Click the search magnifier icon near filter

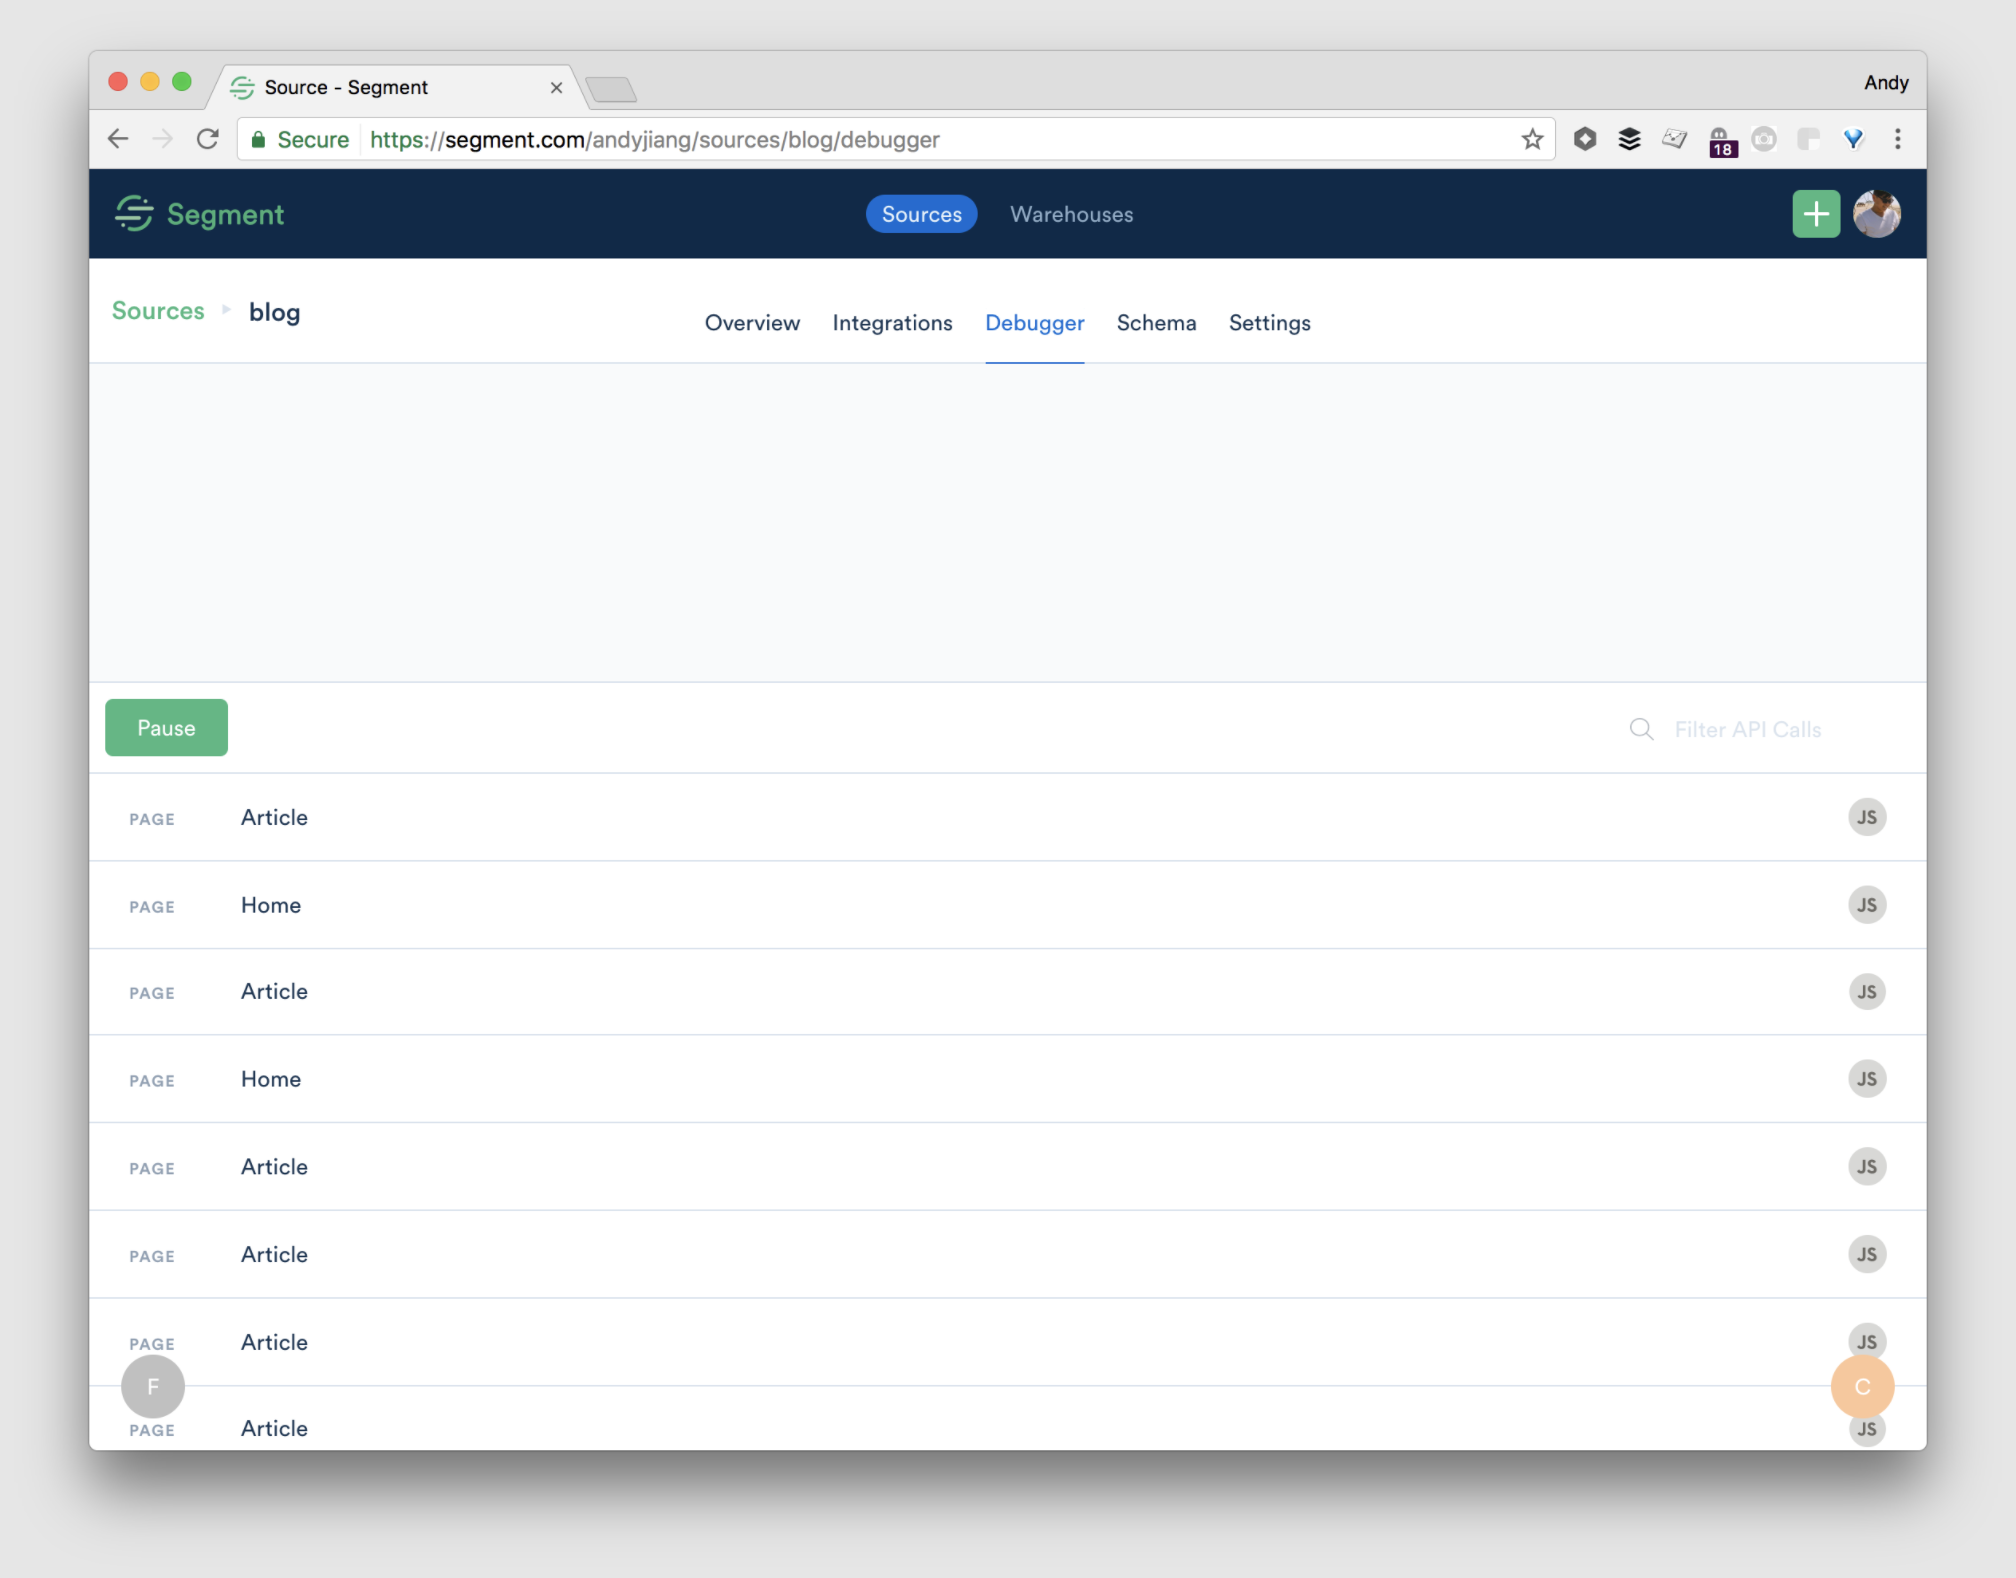1640,729
